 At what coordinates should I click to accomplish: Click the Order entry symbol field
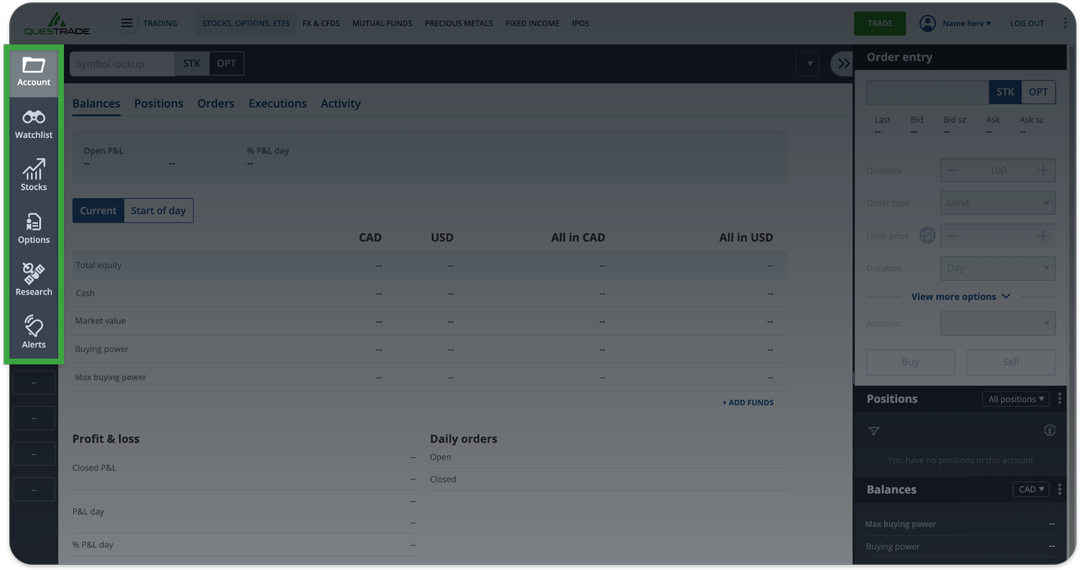[x=927, y=92]
